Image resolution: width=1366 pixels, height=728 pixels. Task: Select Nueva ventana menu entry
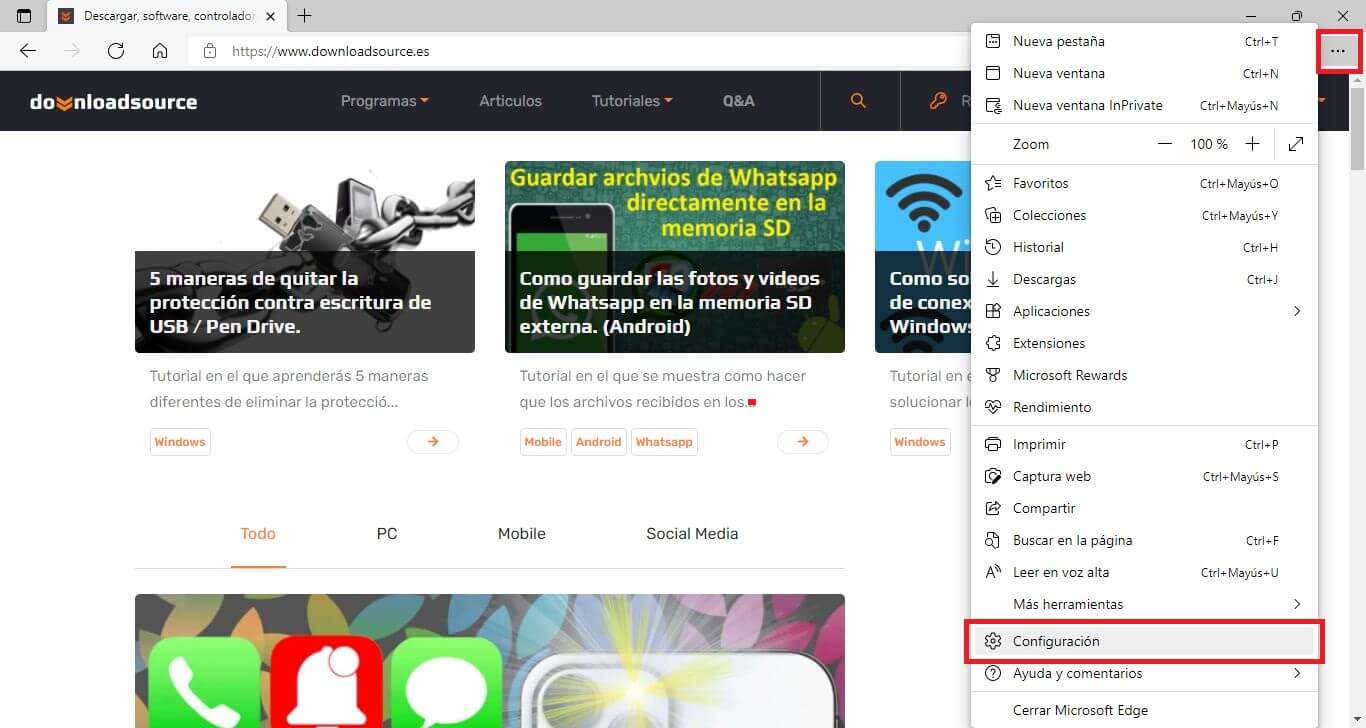point(1145,73)
